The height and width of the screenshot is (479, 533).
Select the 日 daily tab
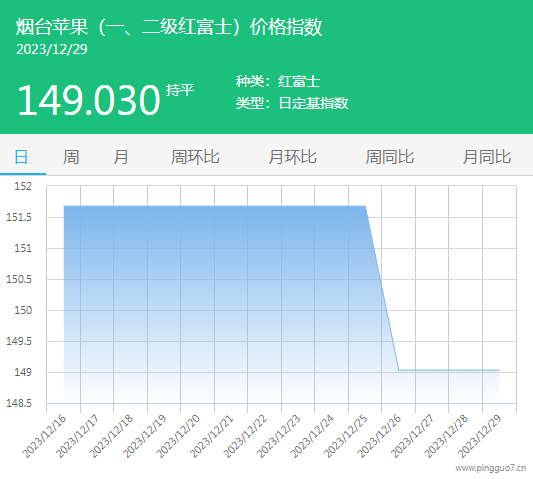[21, 157]
